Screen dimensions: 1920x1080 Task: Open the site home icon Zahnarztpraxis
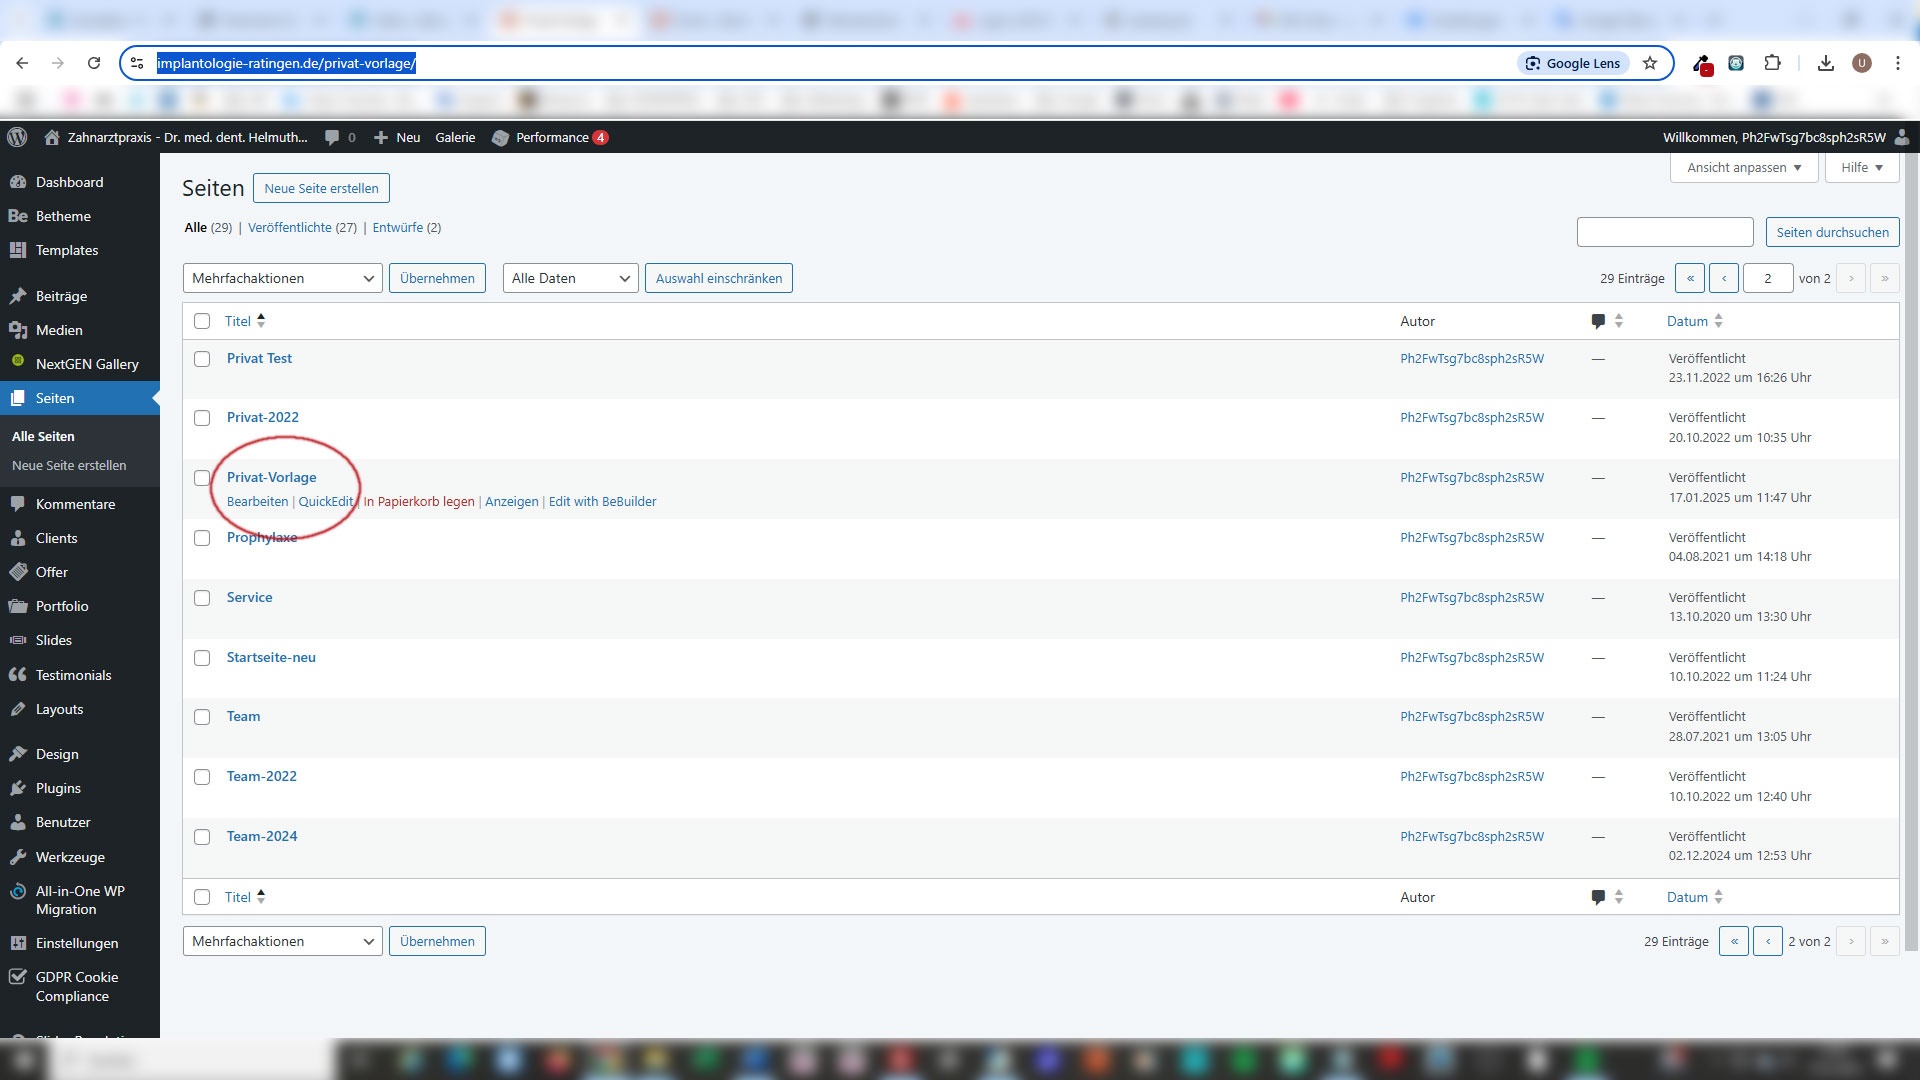52,137
